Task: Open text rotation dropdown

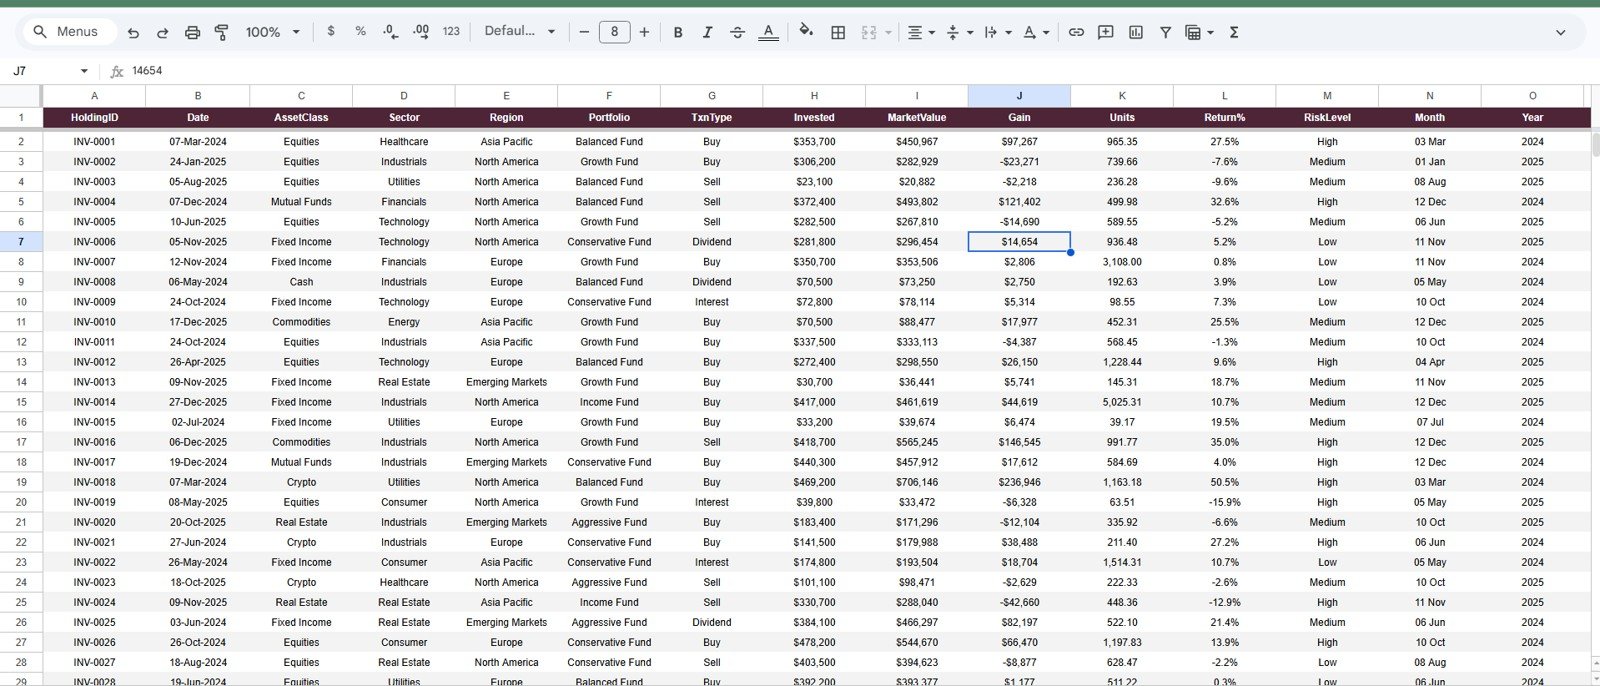Action: tap(1036, 32)
